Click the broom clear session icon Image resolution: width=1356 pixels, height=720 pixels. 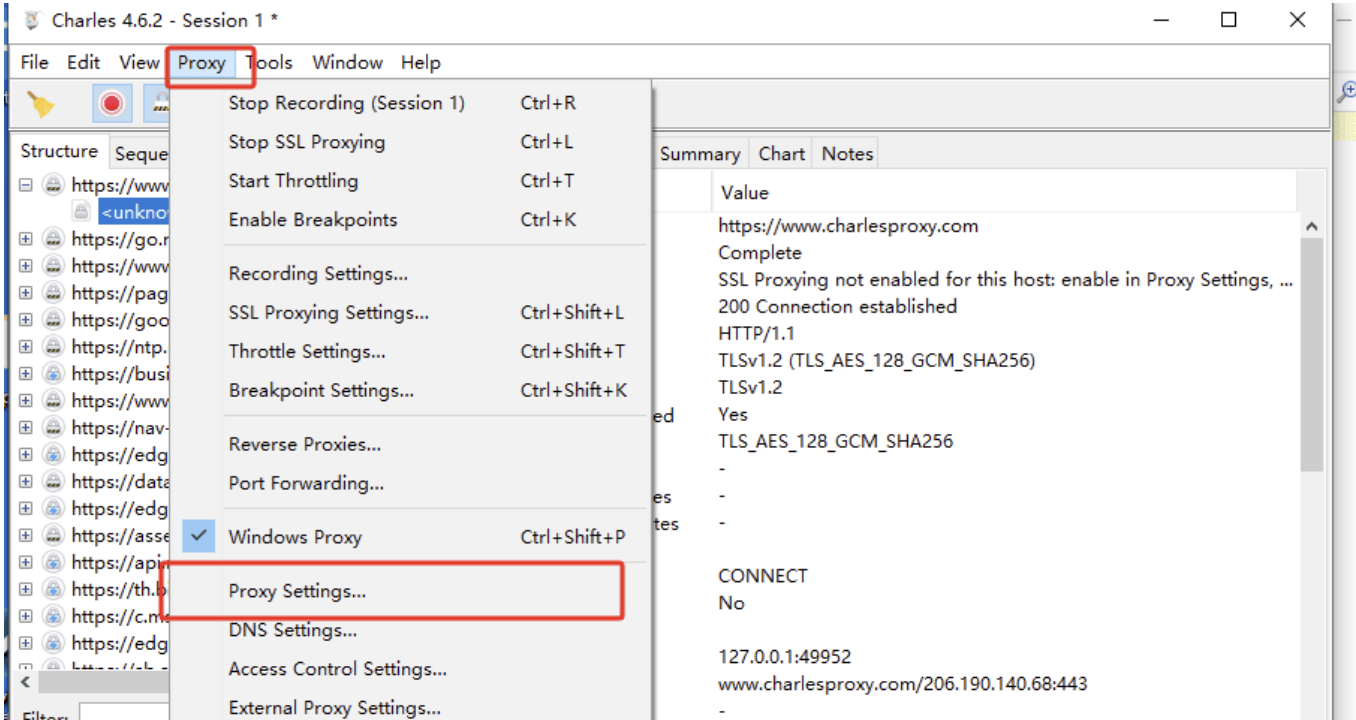coord(40,104)
